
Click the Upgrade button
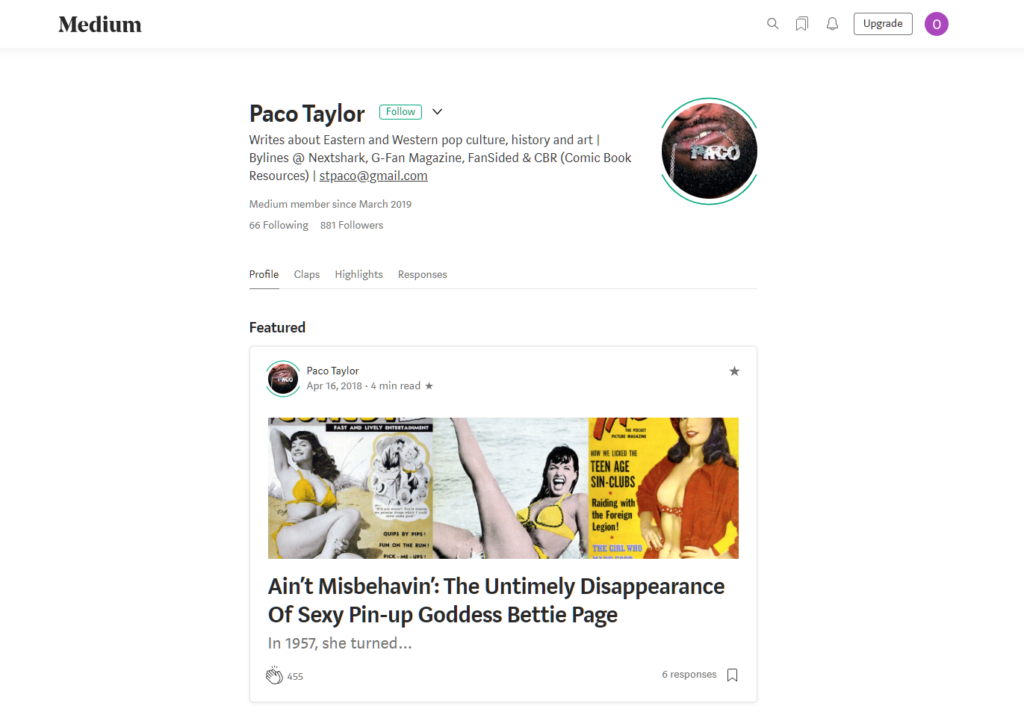click(x=883, y=24)
